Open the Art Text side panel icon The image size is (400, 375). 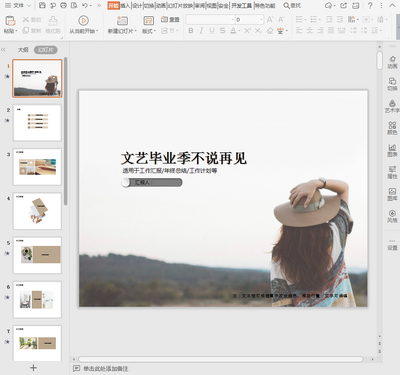click(x=392, y=106)
